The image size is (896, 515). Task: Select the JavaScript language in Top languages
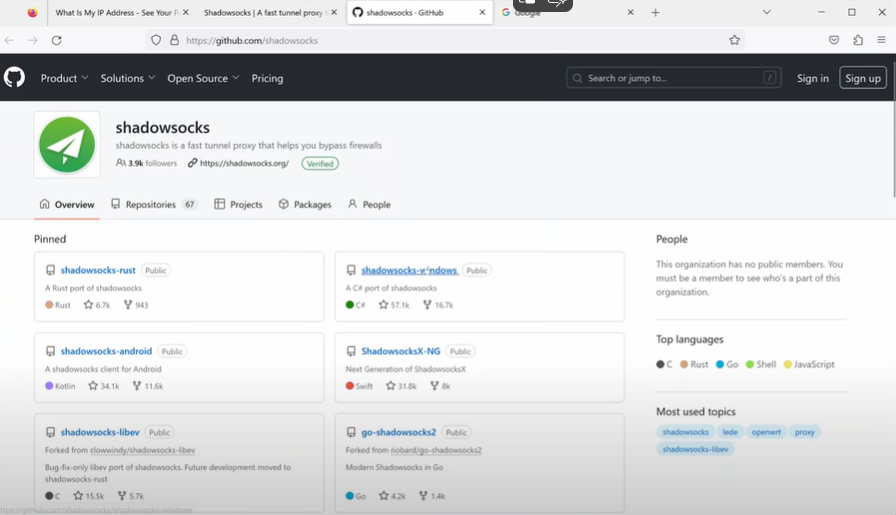[x=809, y=364]
